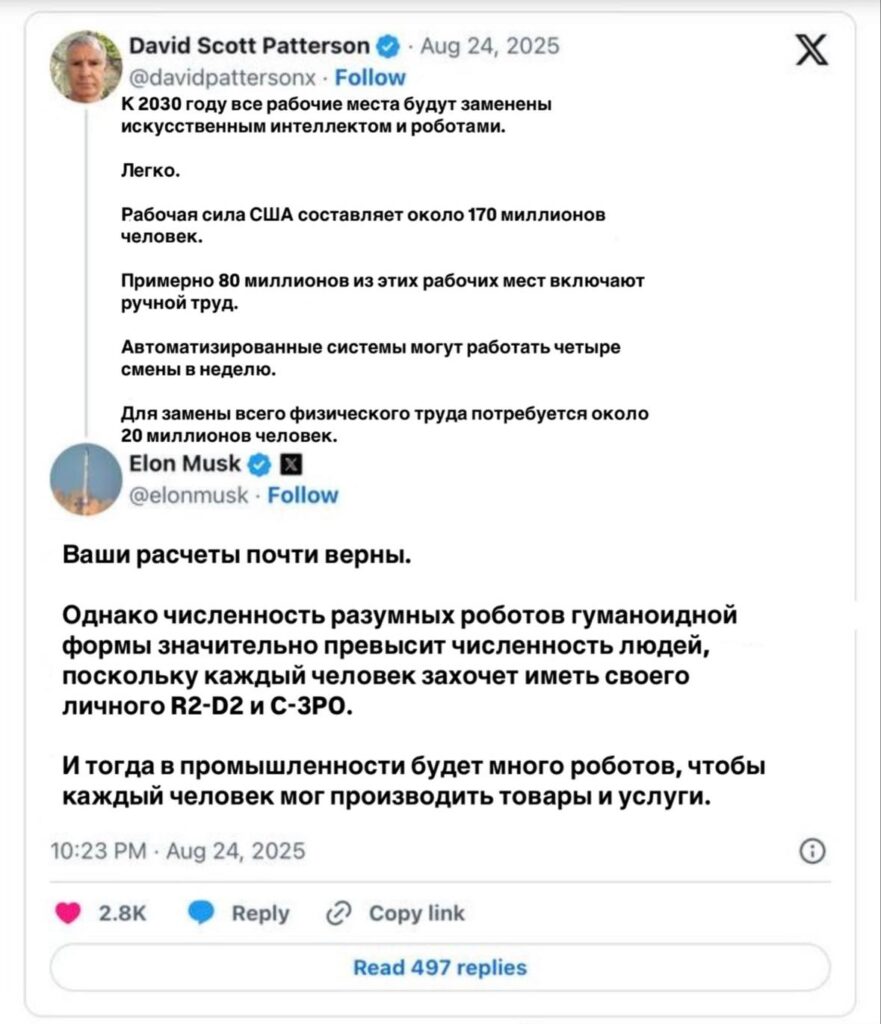Click the X logo in top corner
881x1024 pixels.
tap(812, 50)
